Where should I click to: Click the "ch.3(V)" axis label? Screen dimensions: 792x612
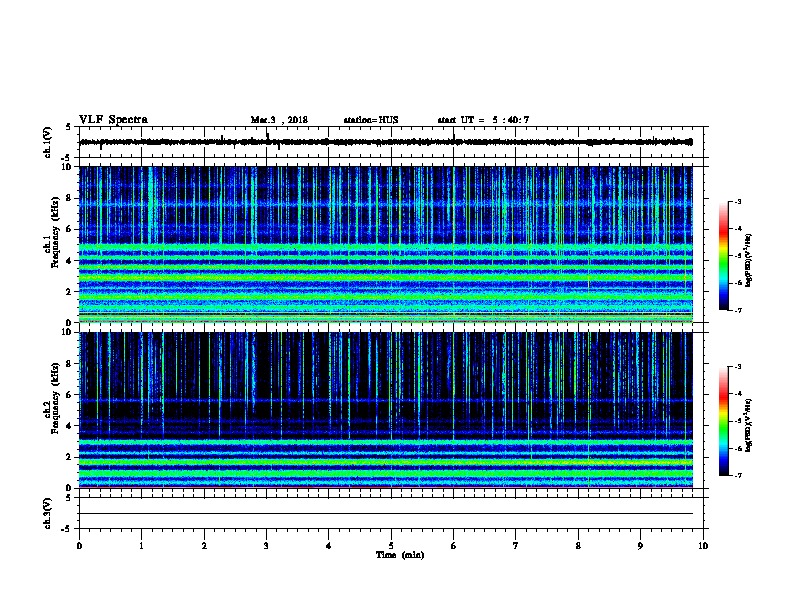click(47, 513)
